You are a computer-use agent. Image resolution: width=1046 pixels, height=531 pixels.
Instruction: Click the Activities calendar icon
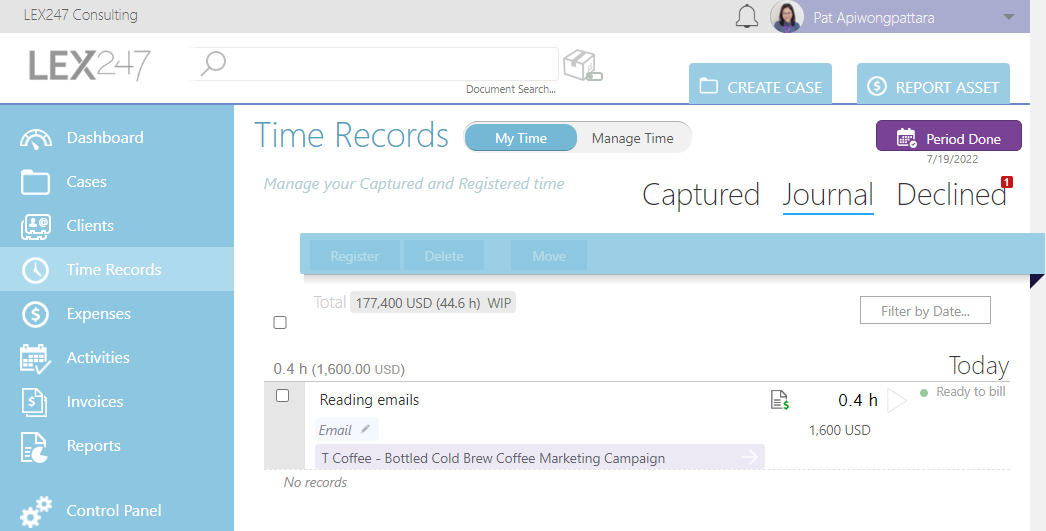[35, 358]
